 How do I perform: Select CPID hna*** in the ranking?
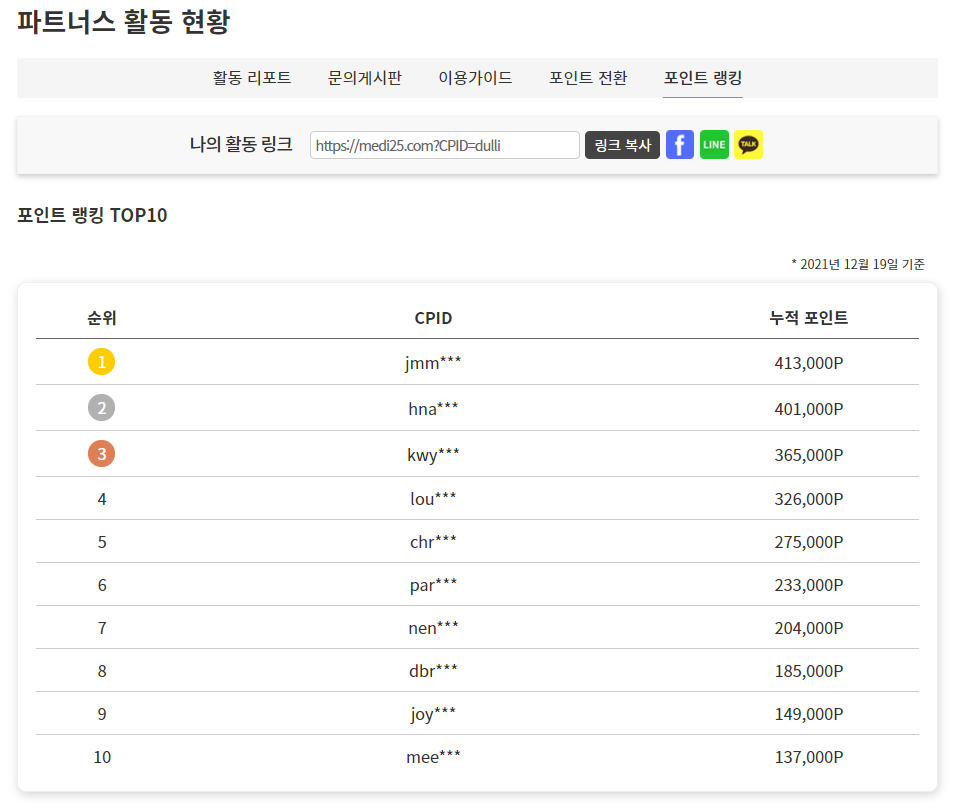point(433,408)
